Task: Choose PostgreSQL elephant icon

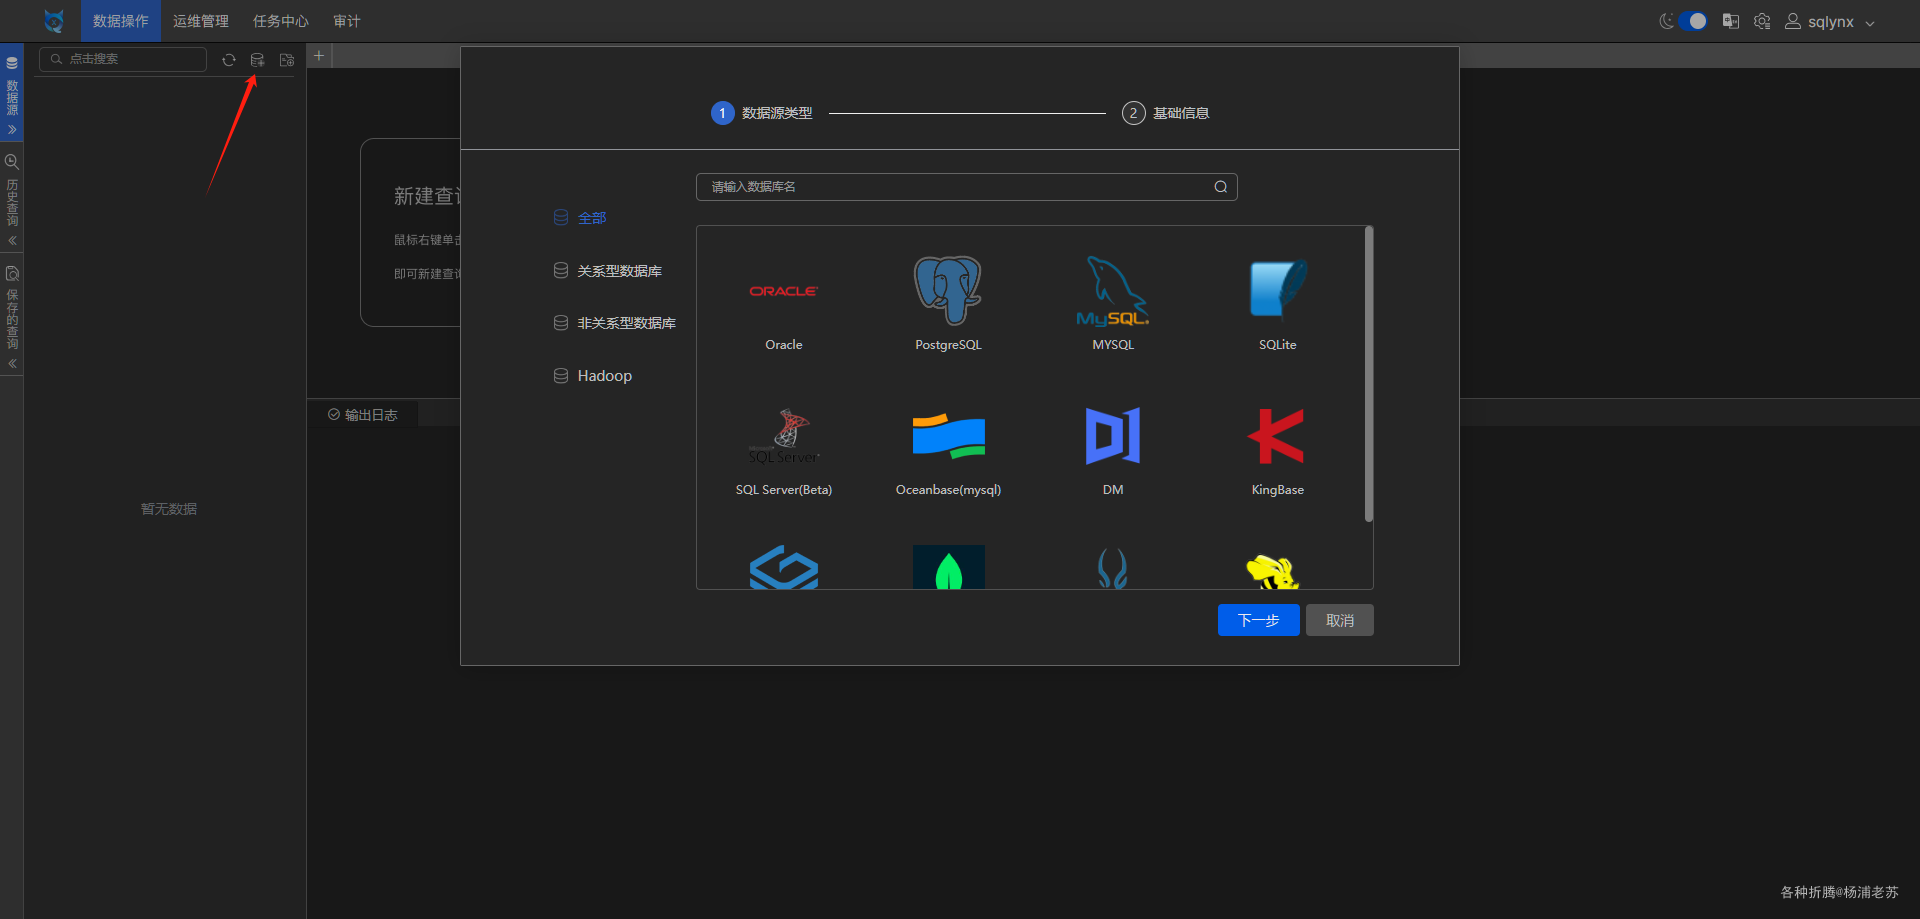Action: pyautogui.click(x=948, y=290)
